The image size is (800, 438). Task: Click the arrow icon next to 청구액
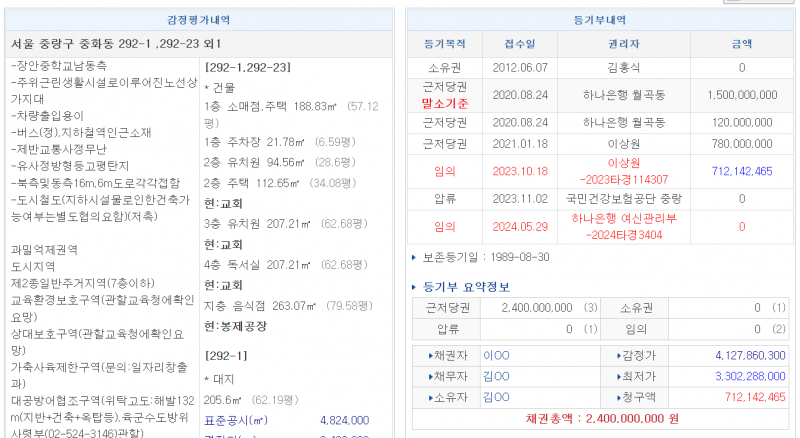pos(618,397)
